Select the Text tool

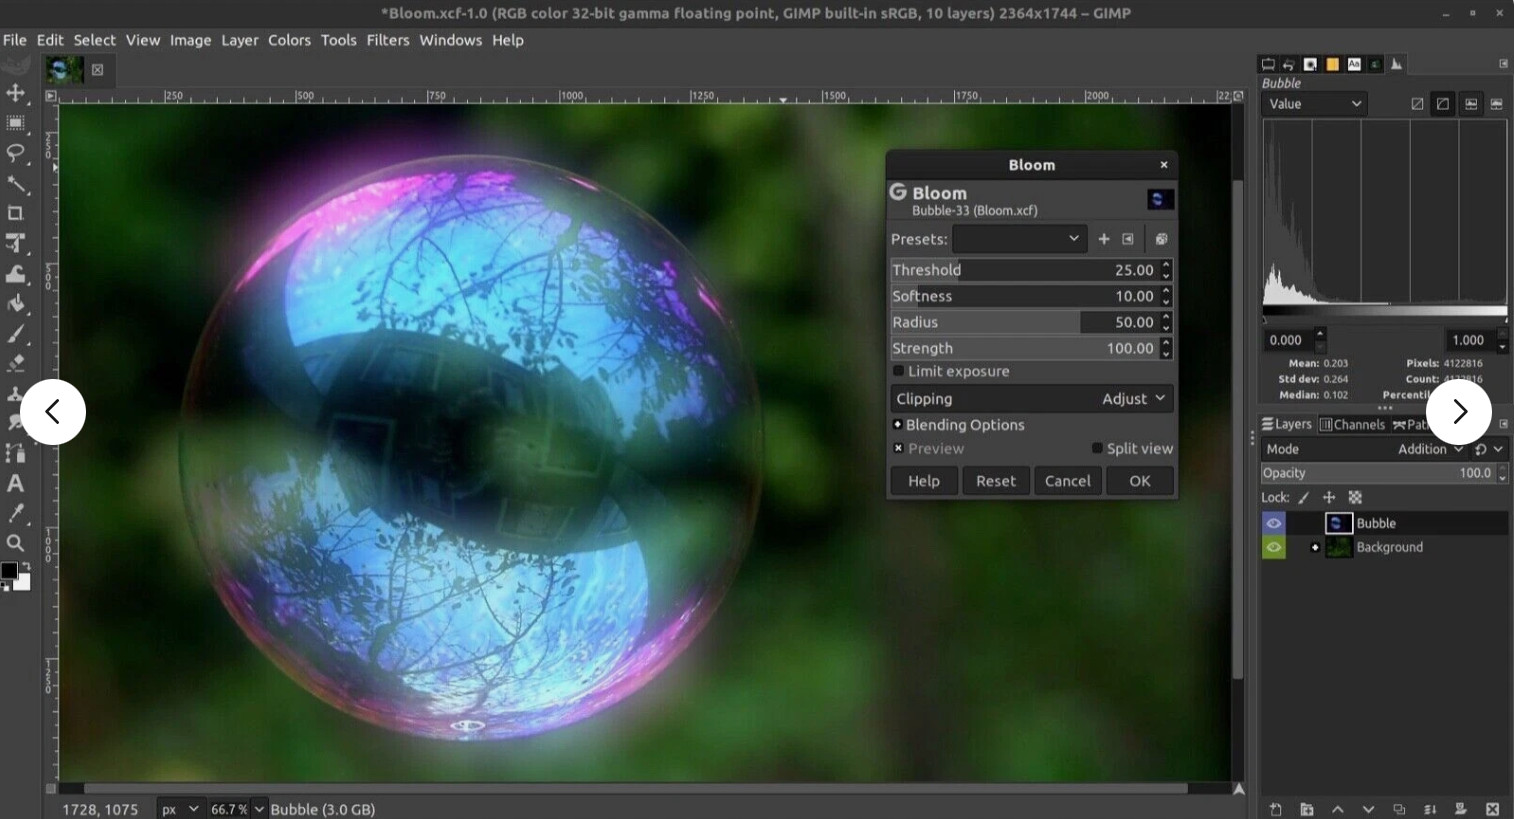pos(16,484)
